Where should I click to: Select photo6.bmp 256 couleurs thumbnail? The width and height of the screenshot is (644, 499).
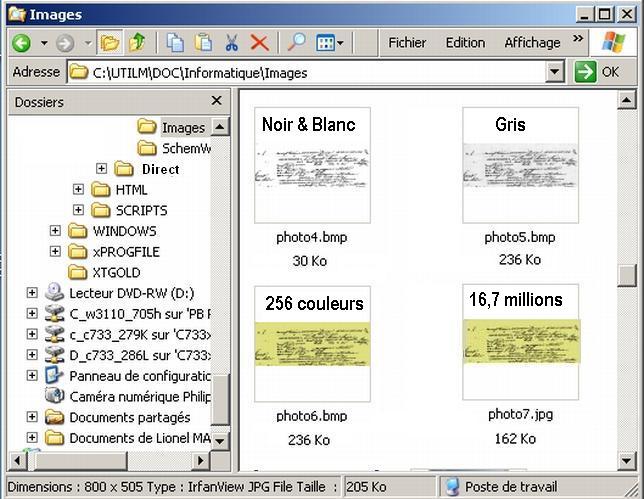312,344
